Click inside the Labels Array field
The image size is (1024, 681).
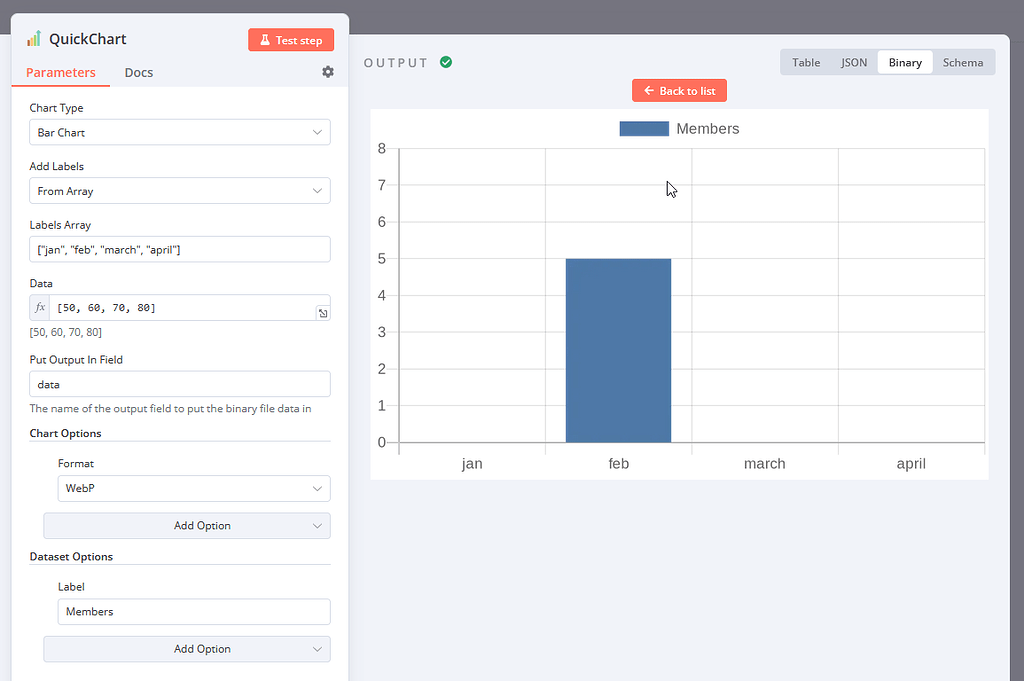(179, 249)
